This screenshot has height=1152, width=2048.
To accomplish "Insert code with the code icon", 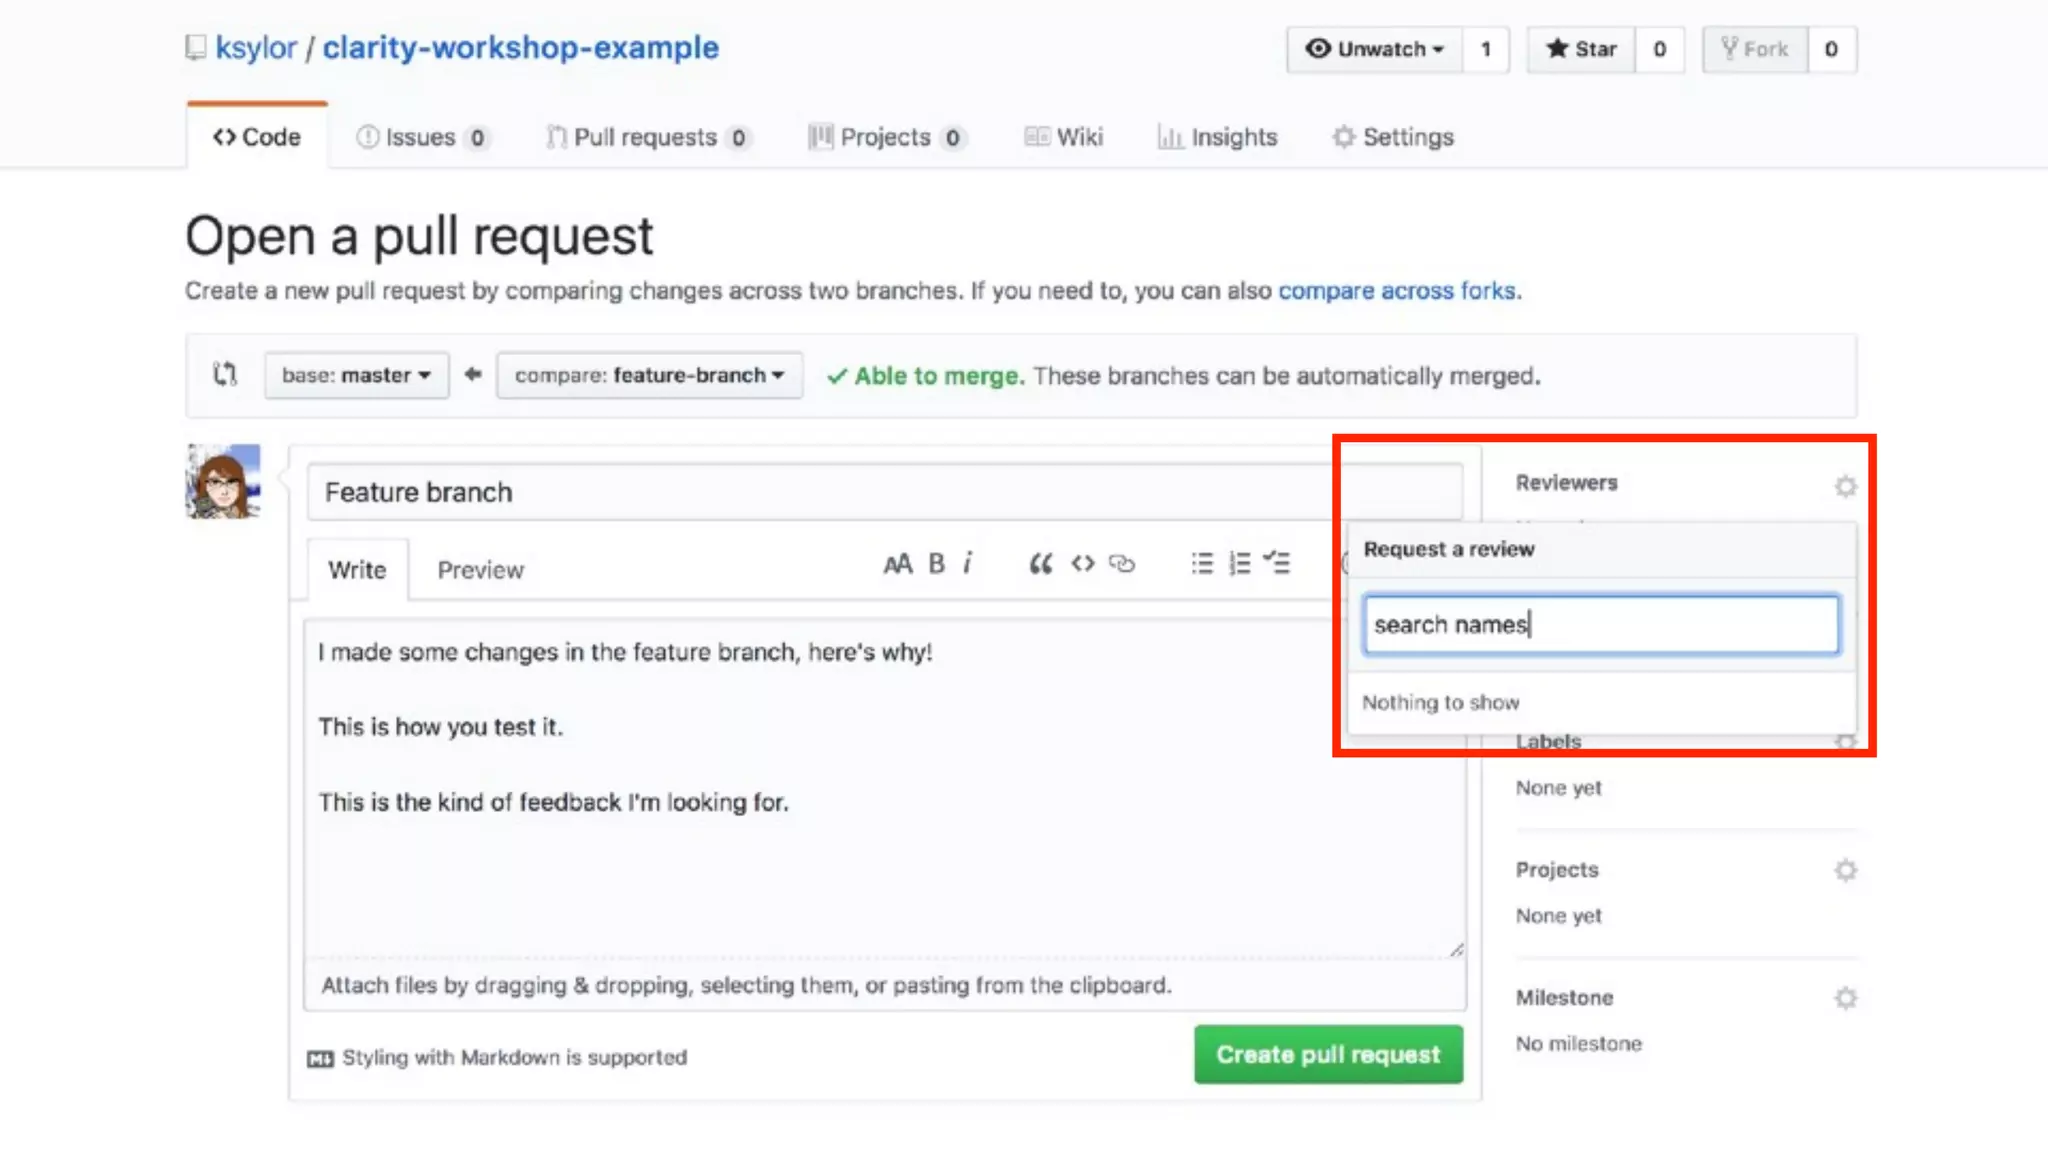I will pos(1082,564).
